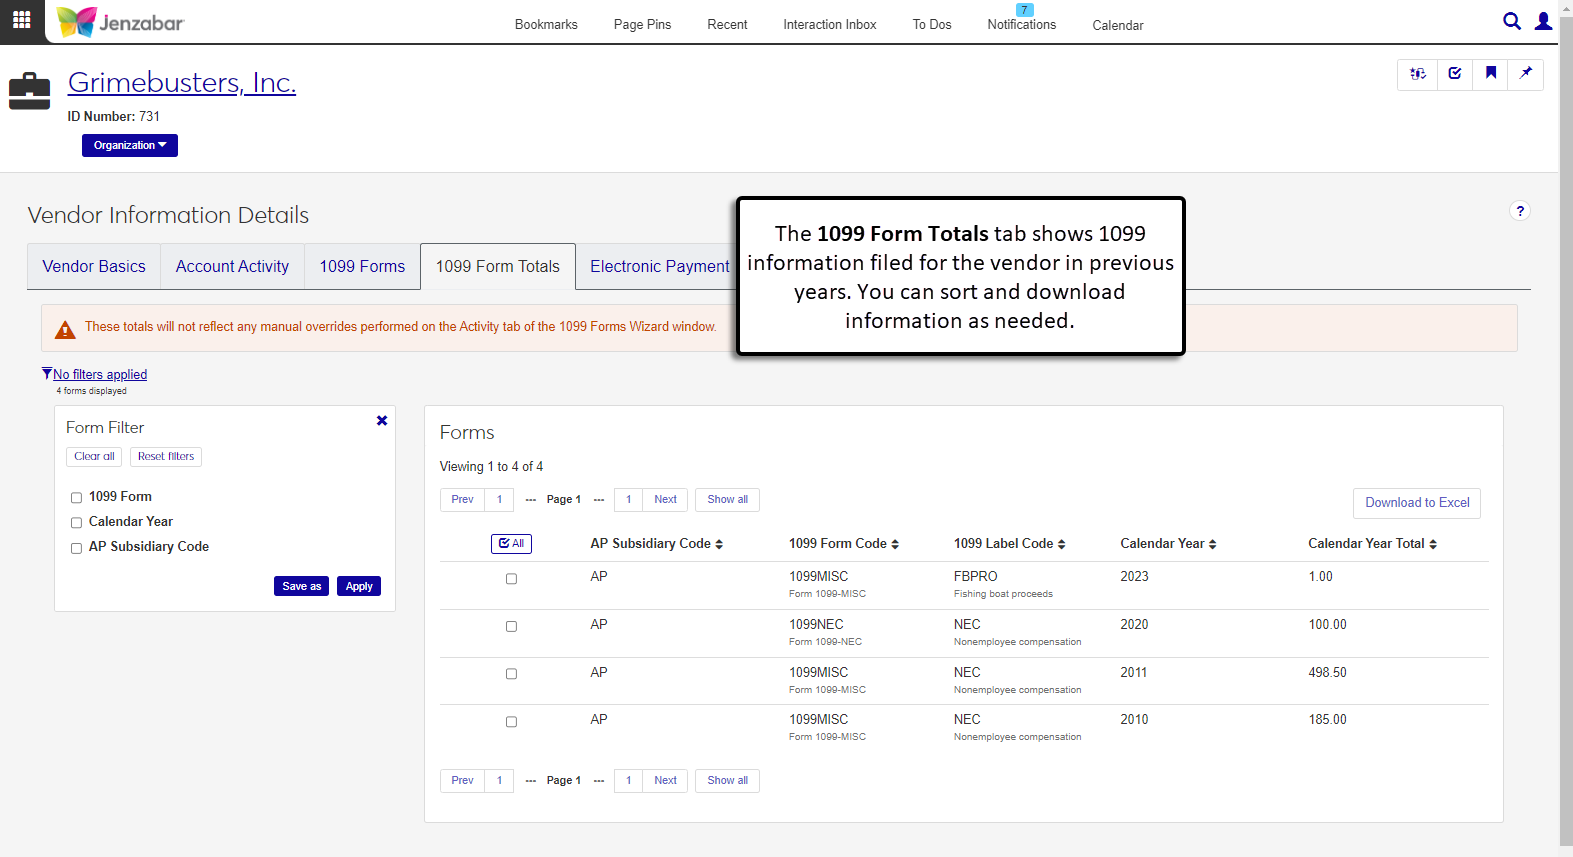Sort by Calendar Year Total column
This screenshot has height=857, width=1573.
pyautogui.click(x=1371, y=544)
